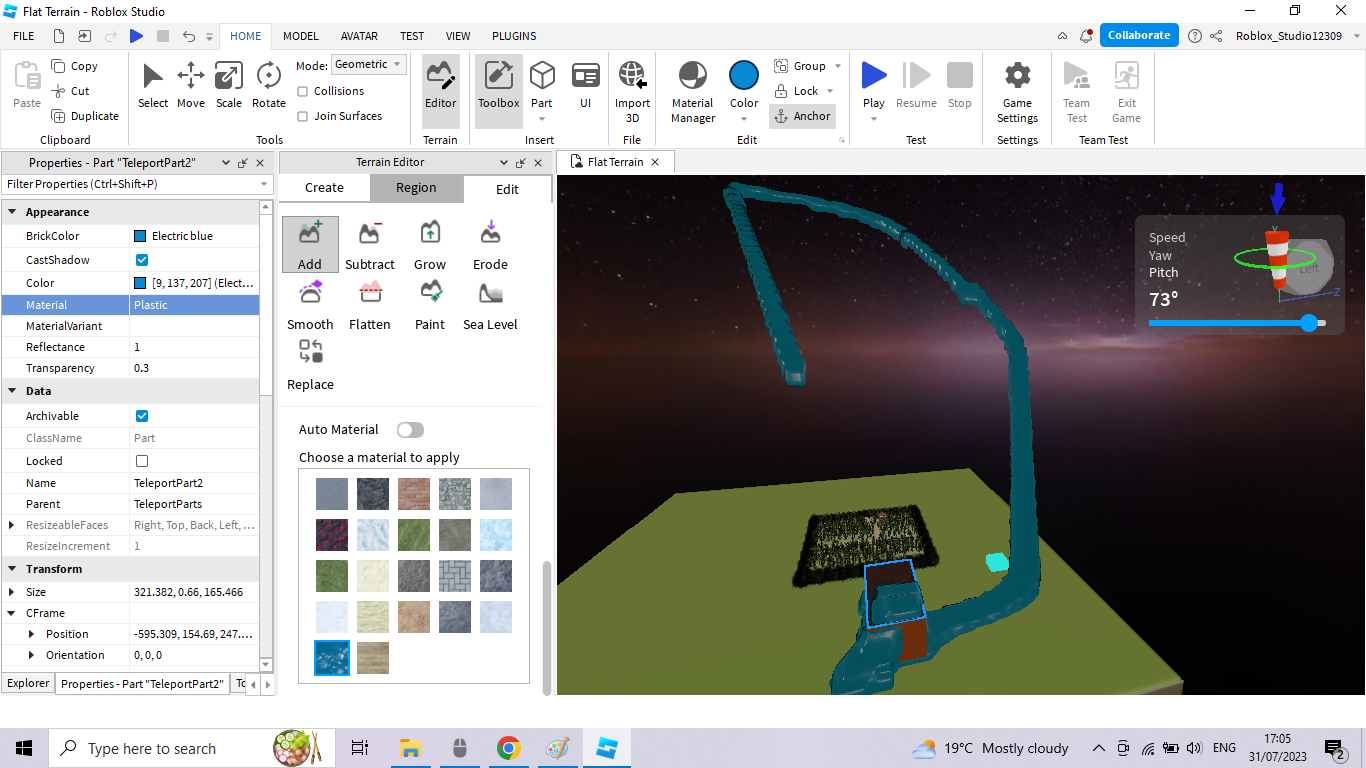The width and height of the screenshot is (1366, 768).
Task: Open the FILE menu
Action: coord(23,36)
